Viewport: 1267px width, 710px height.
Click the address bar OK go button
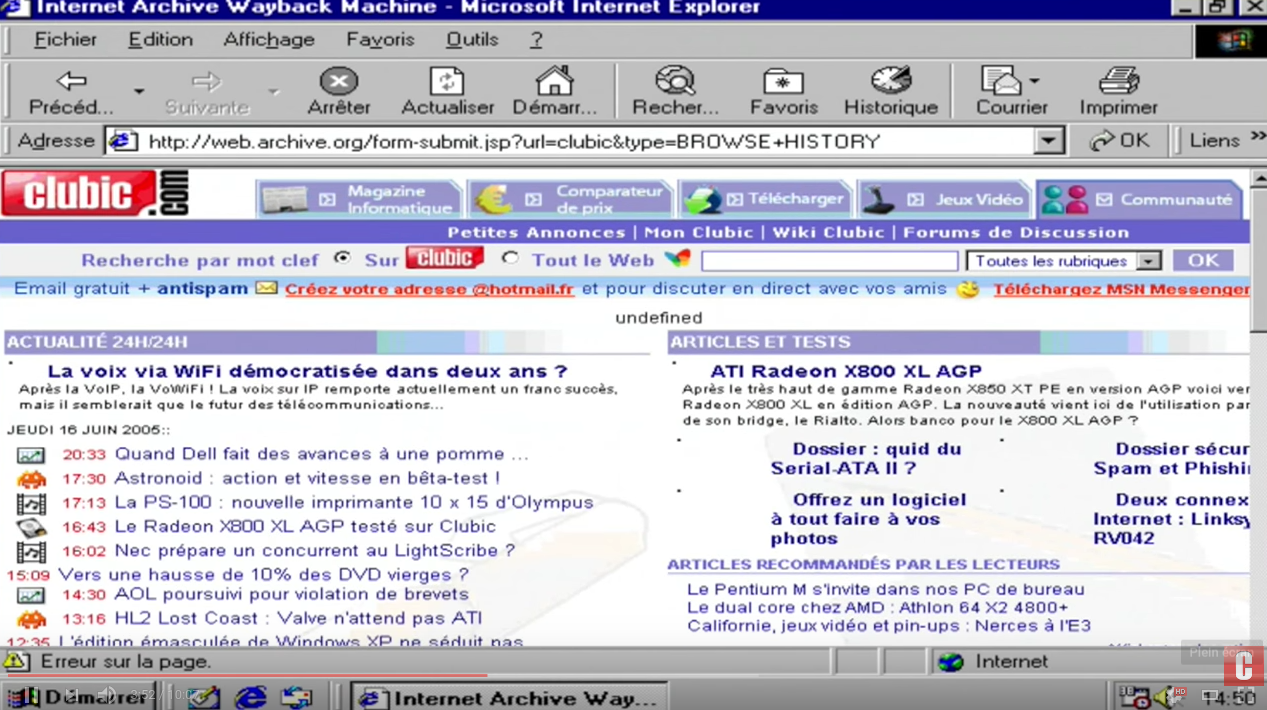tap(1120, 141)
